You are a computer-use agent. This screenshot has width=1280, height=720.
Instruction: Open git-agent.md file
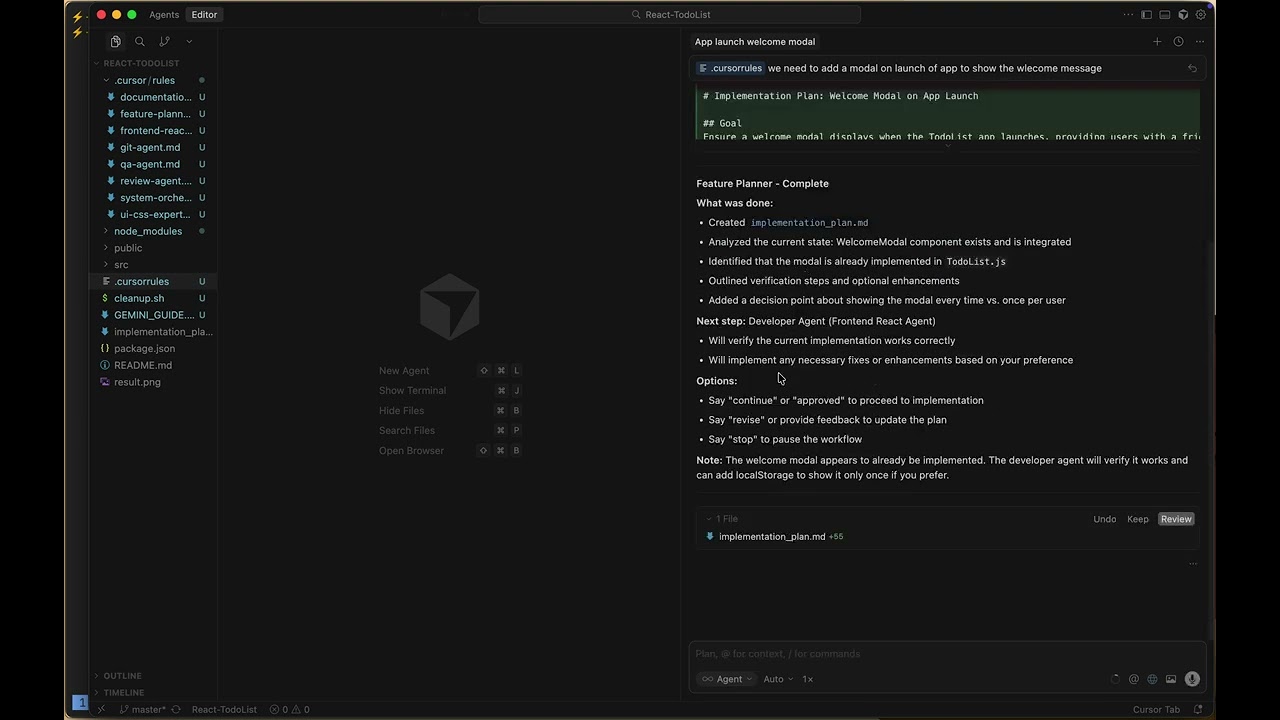point(150,147)
